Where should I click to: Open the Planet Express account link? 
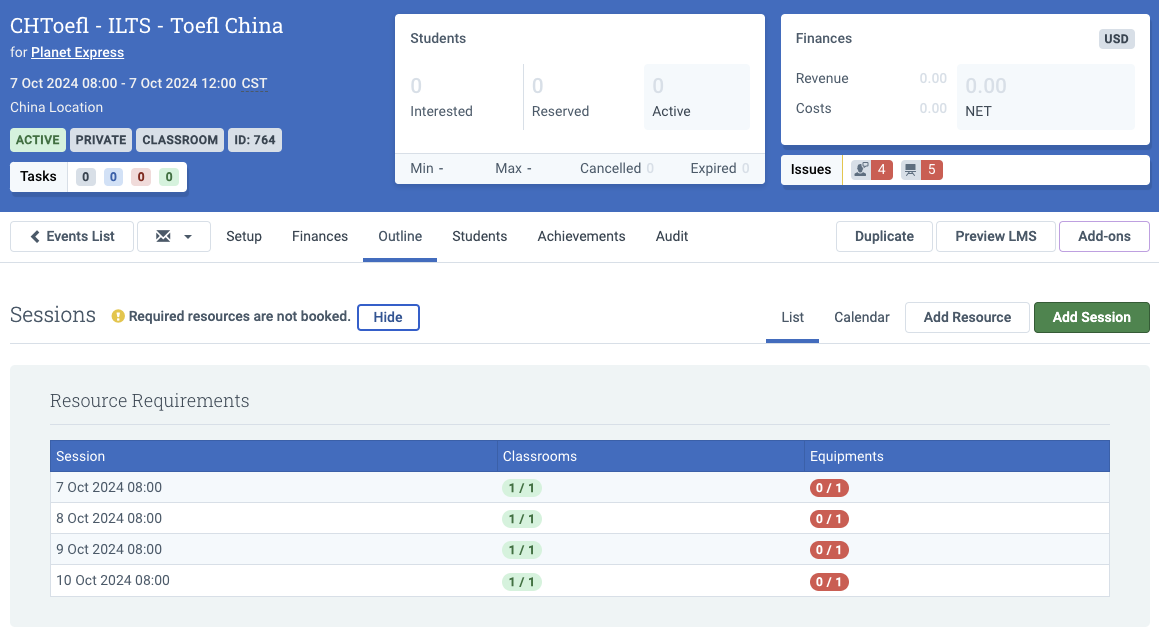78,52
